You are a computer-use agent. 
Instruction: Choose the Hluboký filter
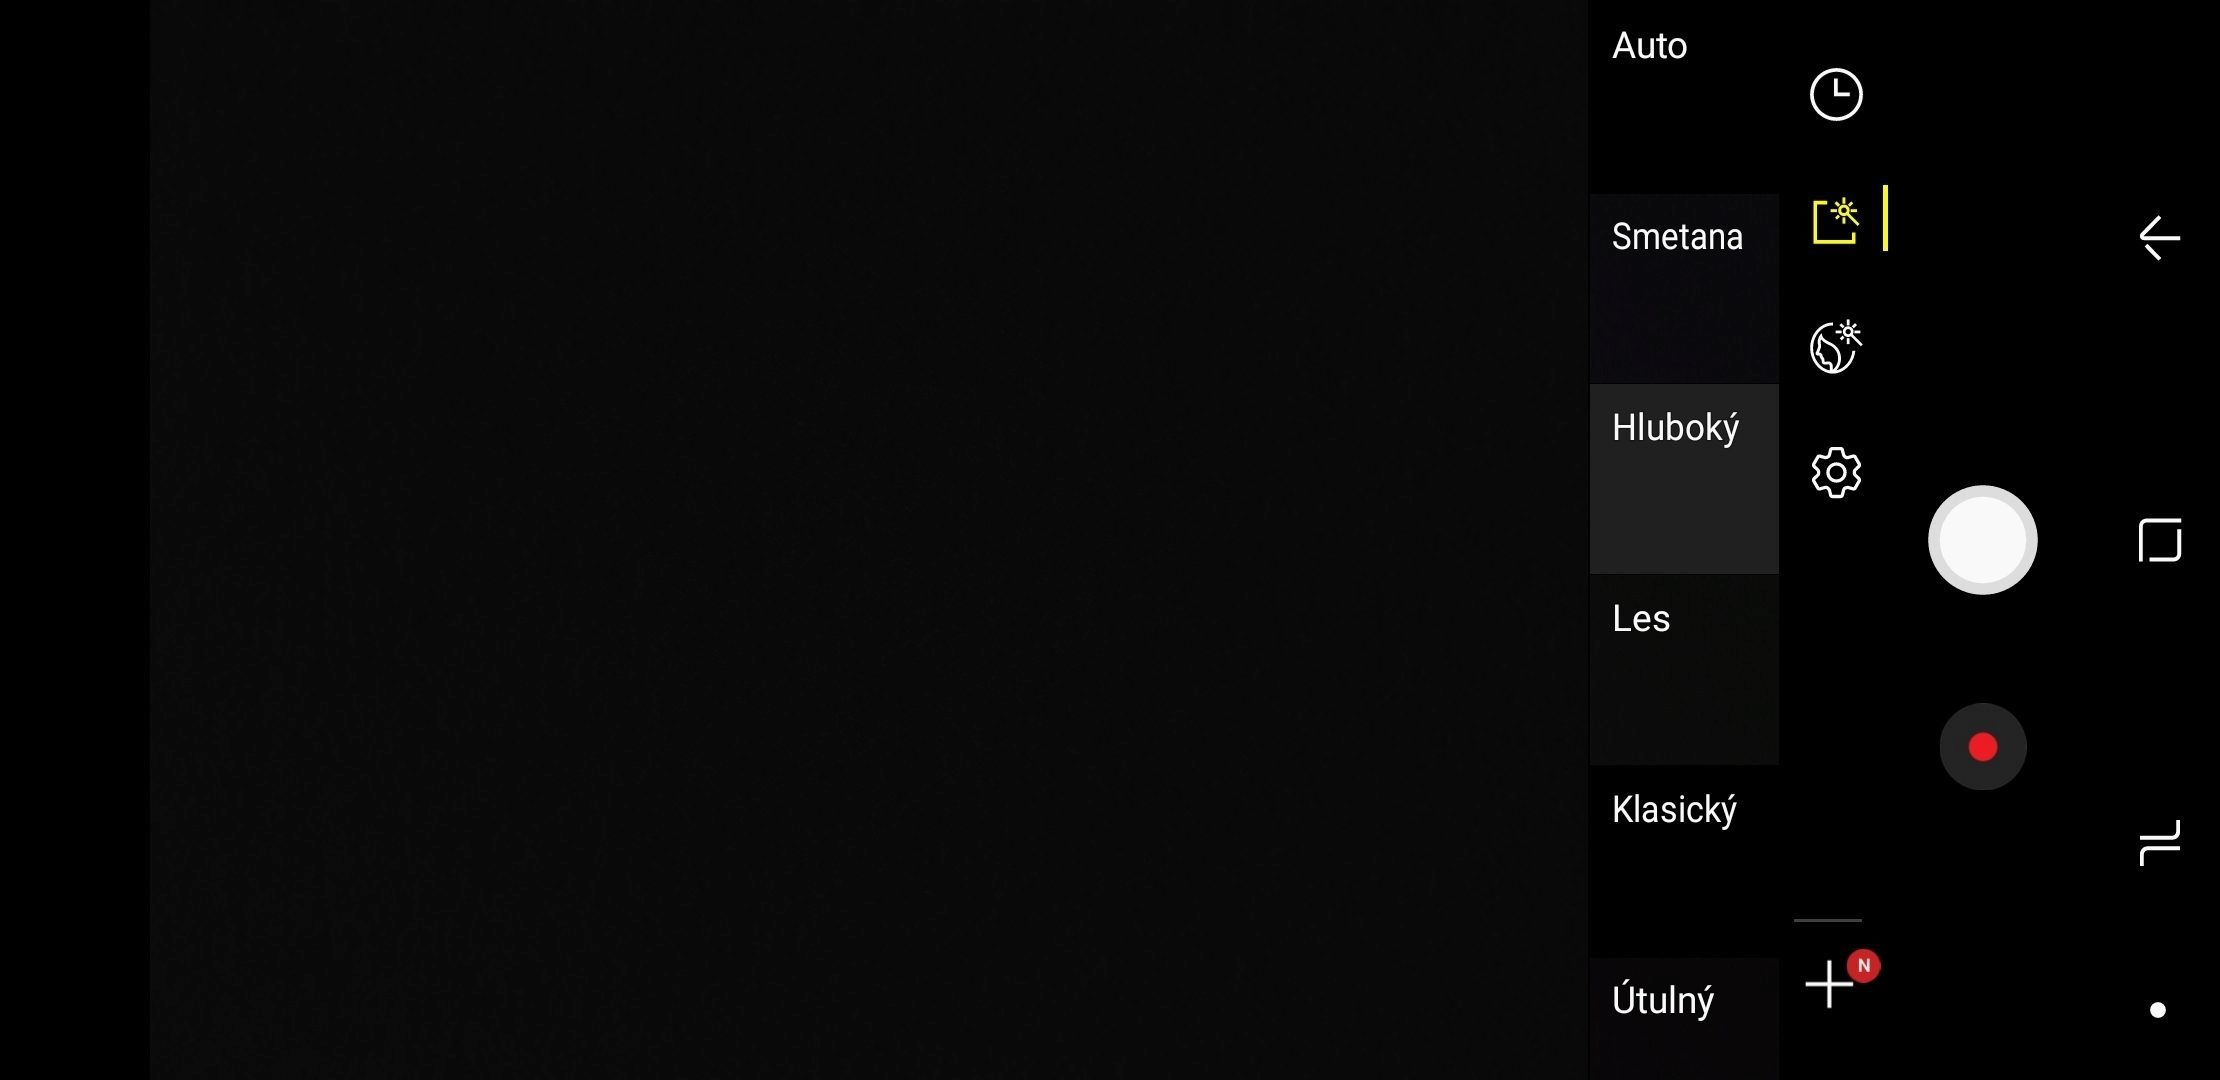tap(1684, 479)
